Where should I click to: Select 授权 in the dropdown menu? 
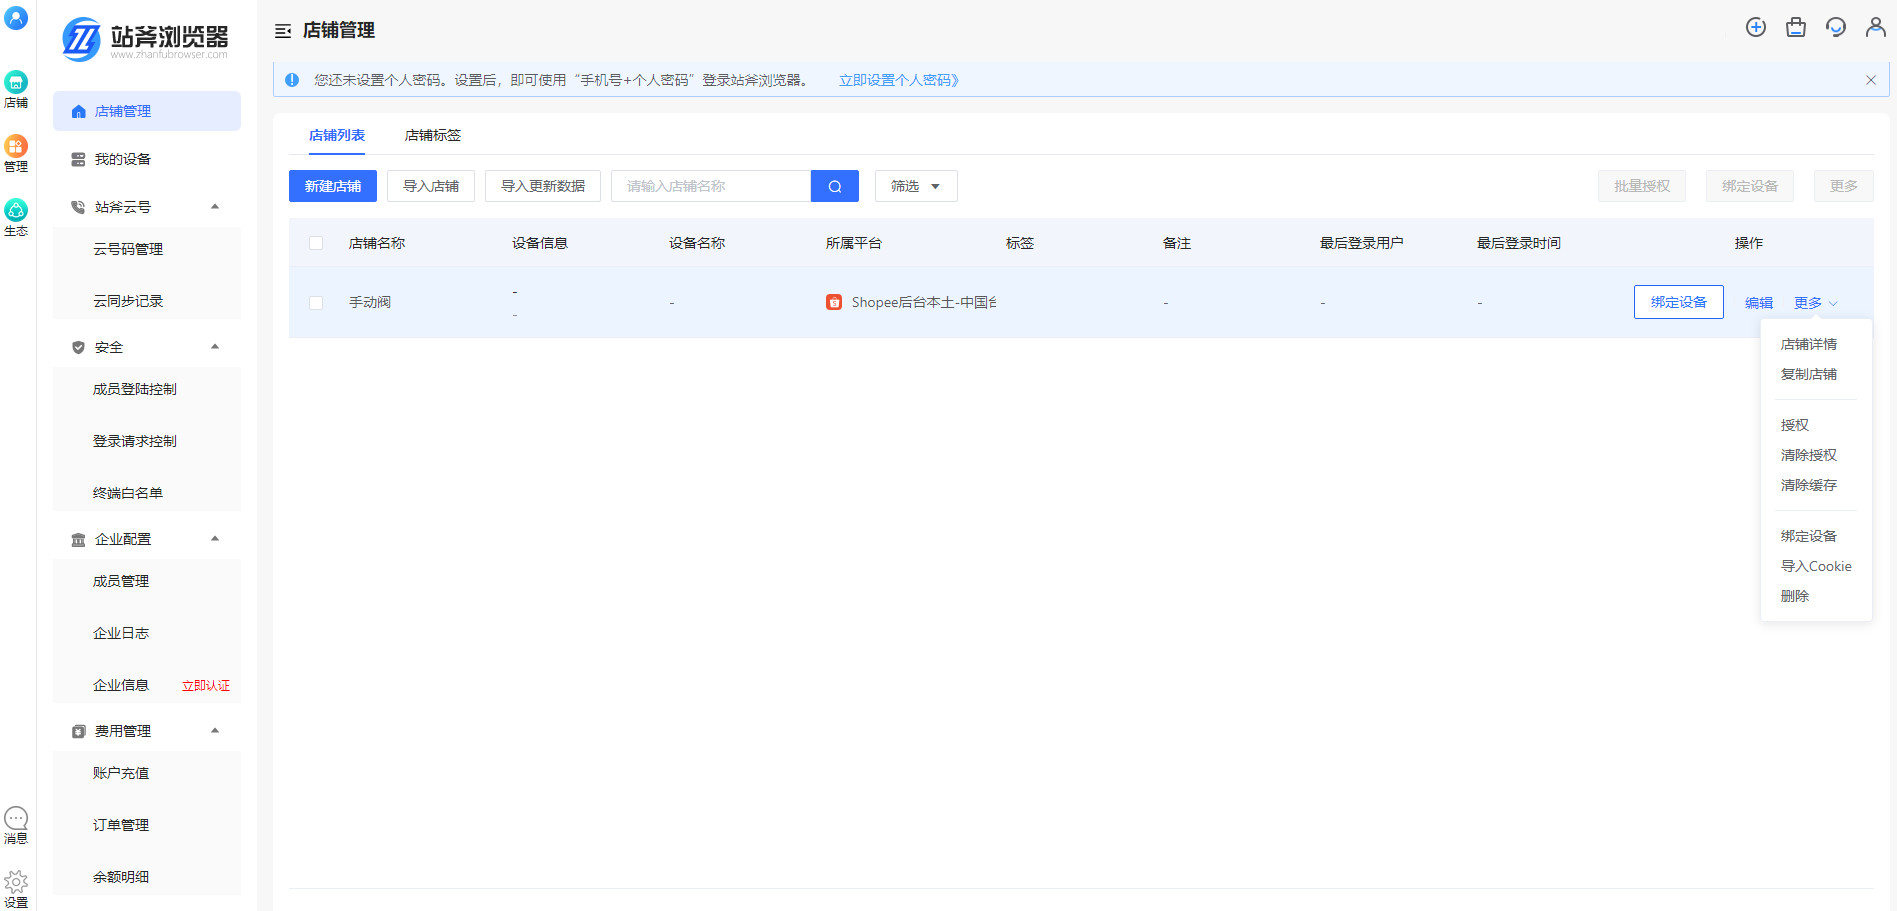tap(1795, 425)
